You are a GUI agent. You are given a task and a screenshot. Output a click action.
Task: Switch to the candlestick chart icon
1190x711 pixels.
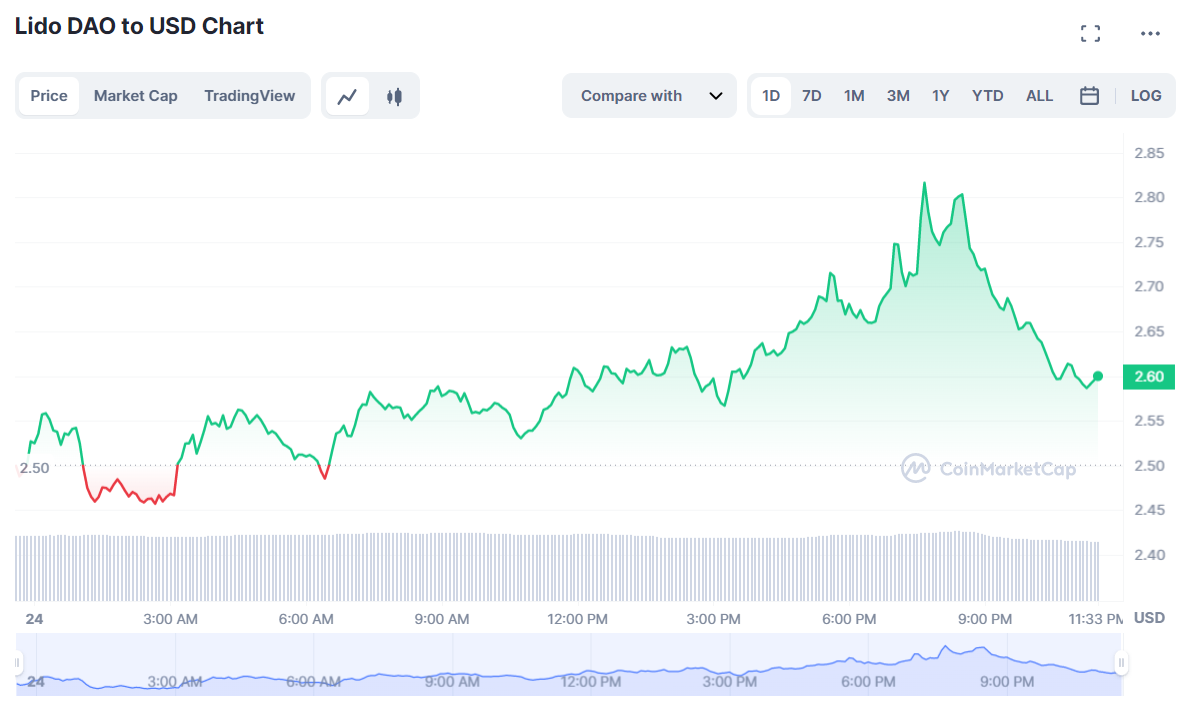tap(394, 96)
